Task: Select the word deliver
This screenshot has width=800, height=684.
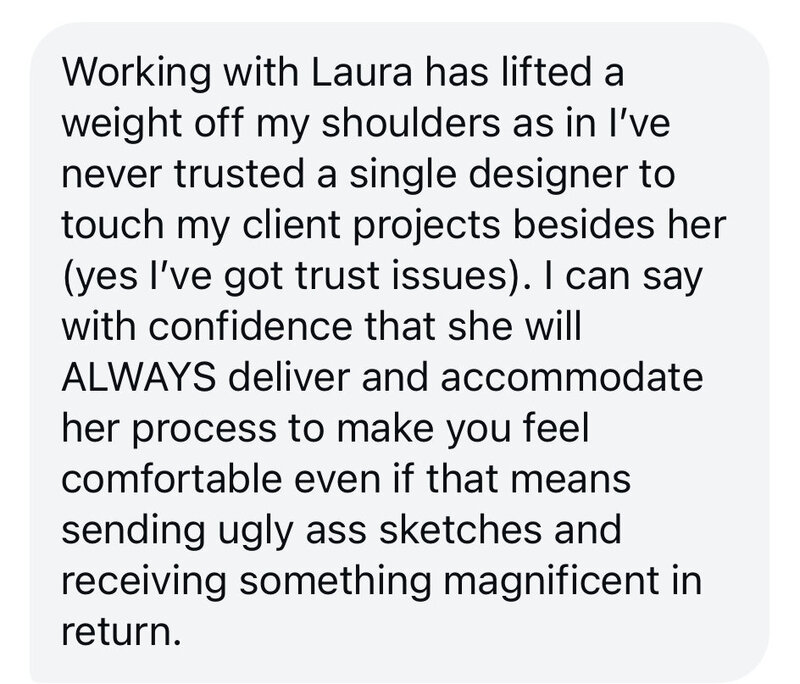Action: pyautogui.click(x=288, y=377)
